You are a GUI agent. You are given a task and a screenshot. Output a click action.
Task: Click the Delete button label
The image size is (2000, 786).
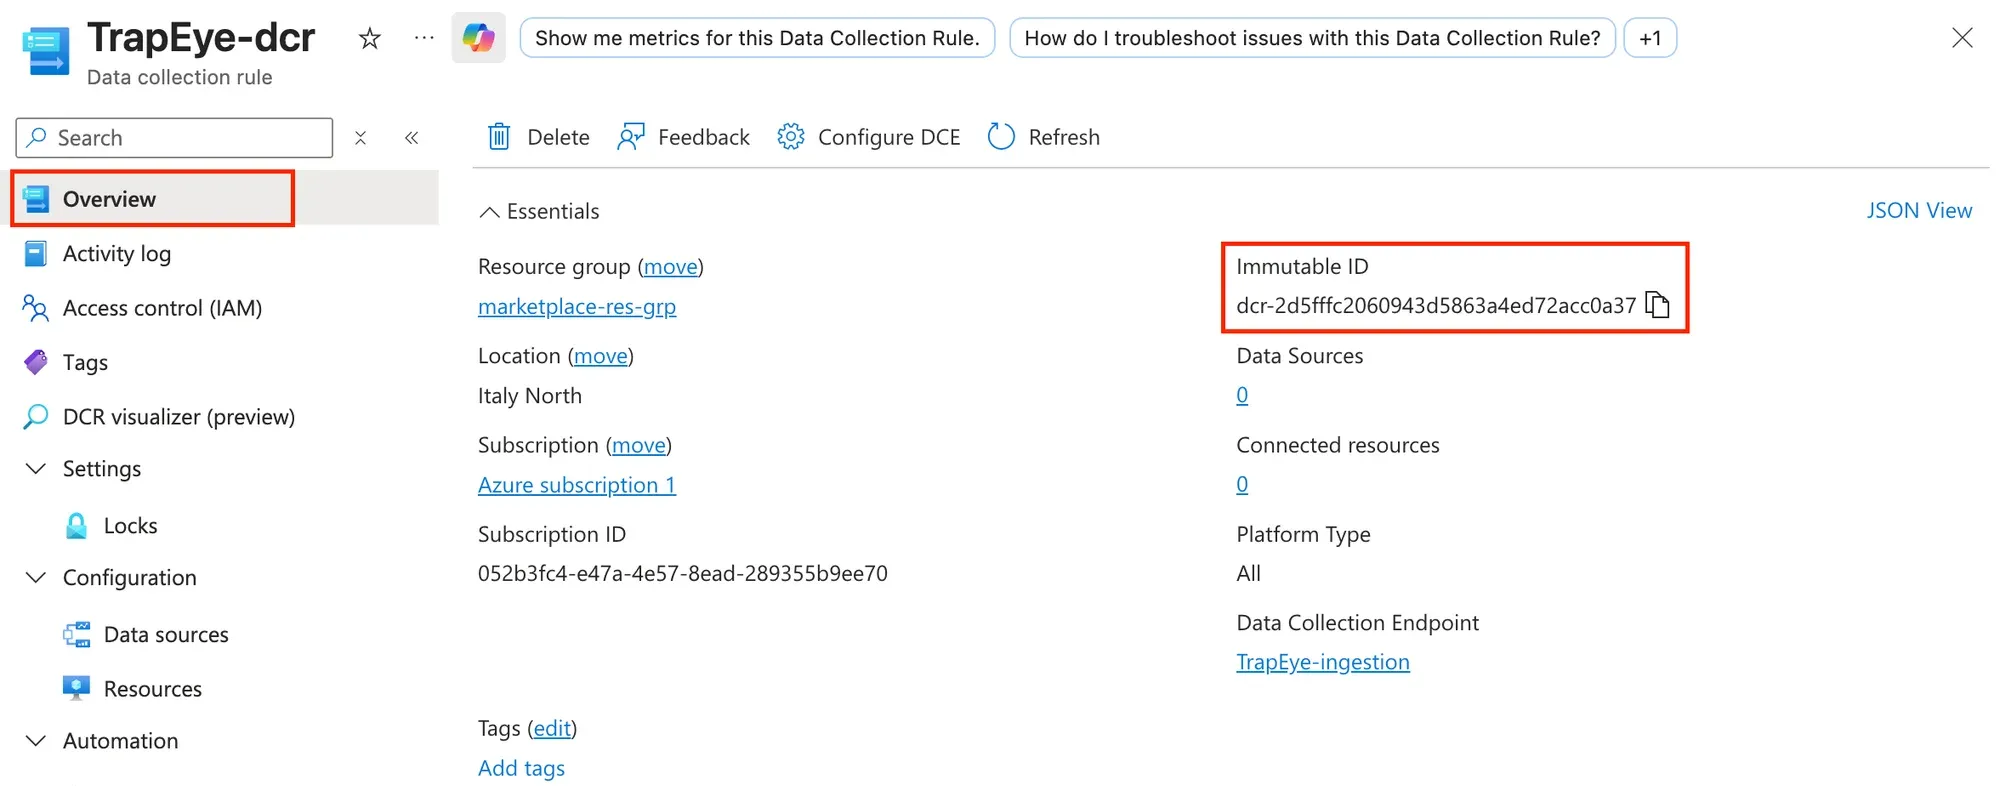(558, 137)
